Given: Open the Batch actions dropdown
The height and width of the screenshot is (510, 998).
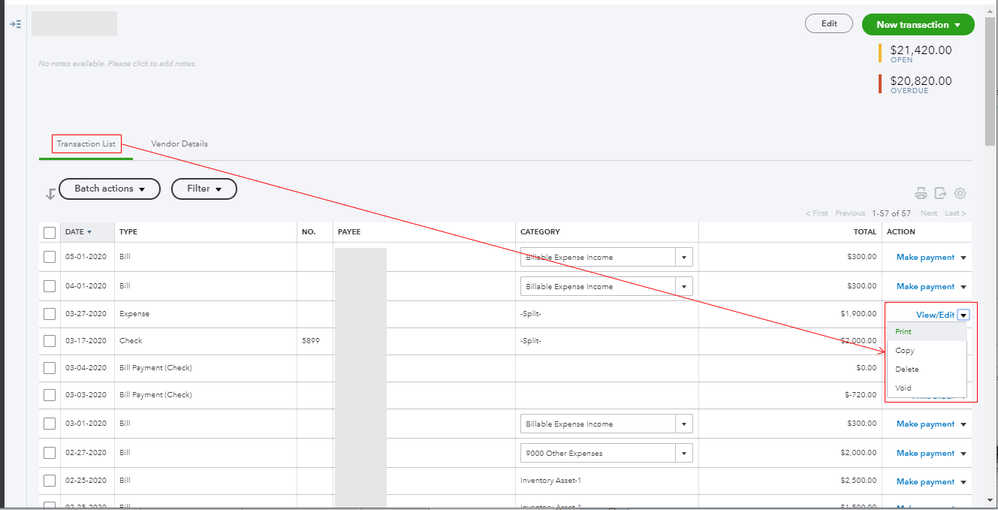Looking at the screenshot, I should click(110, 188).
